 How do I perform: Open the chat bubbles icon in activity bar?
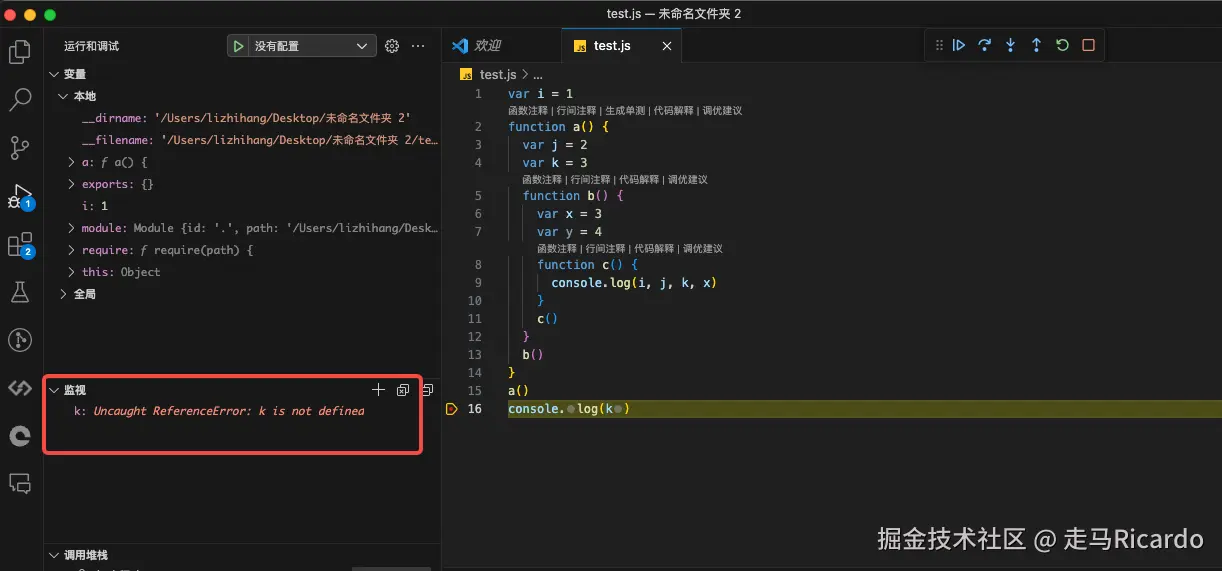coord(20,484)
